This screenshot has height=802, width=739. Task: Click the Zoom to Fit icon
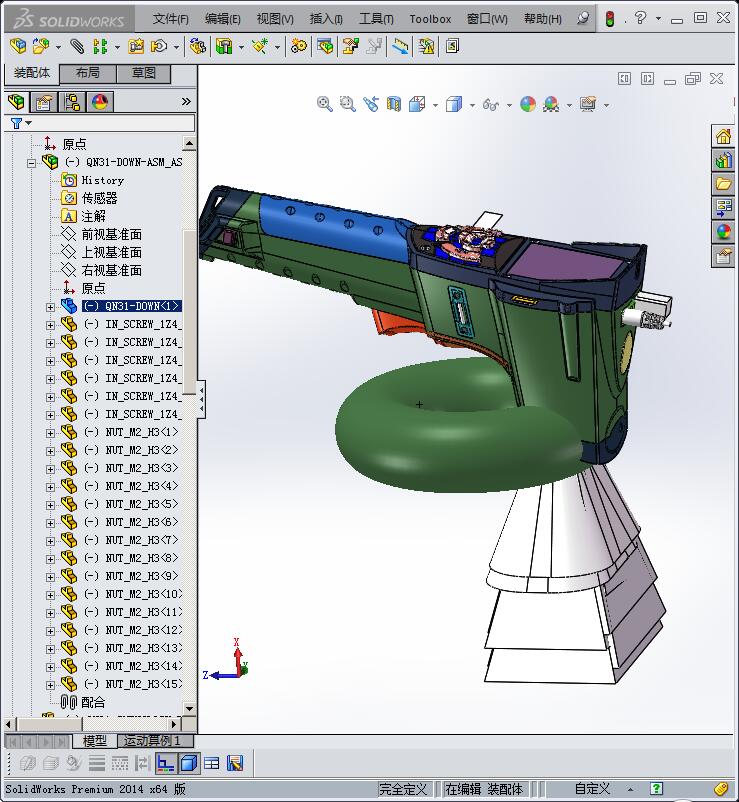[324, 104]
